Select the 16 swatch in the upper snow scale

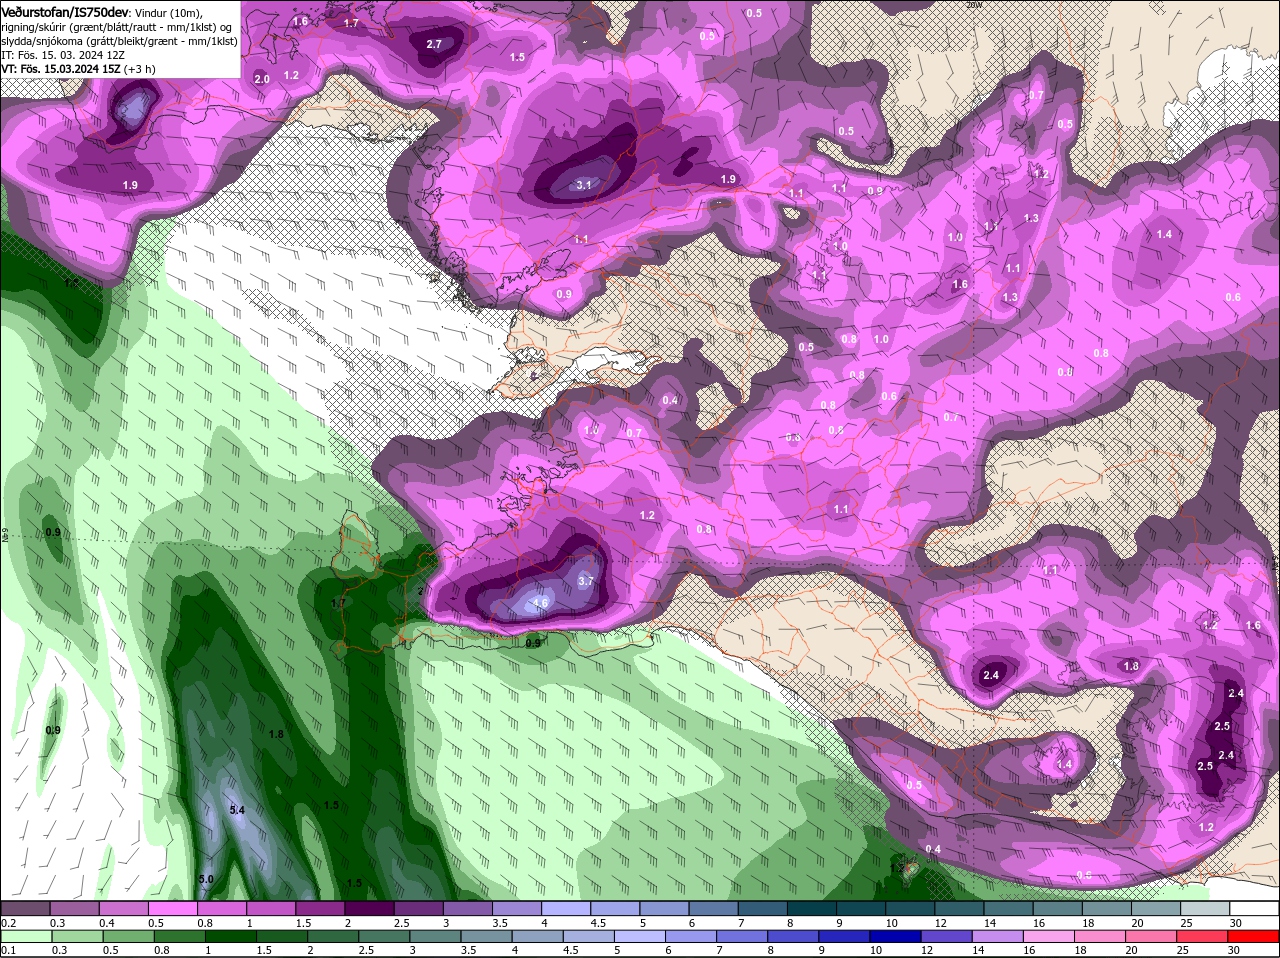(1057, 908)
